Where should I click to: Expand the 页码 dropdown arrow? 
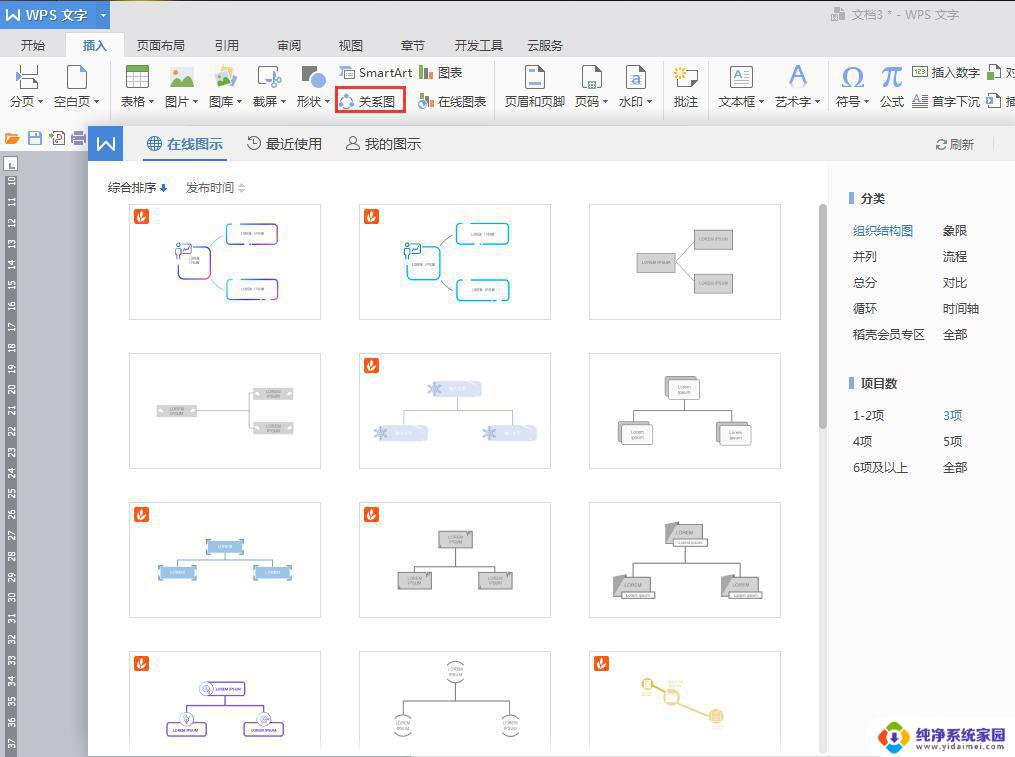pos(605,102)
